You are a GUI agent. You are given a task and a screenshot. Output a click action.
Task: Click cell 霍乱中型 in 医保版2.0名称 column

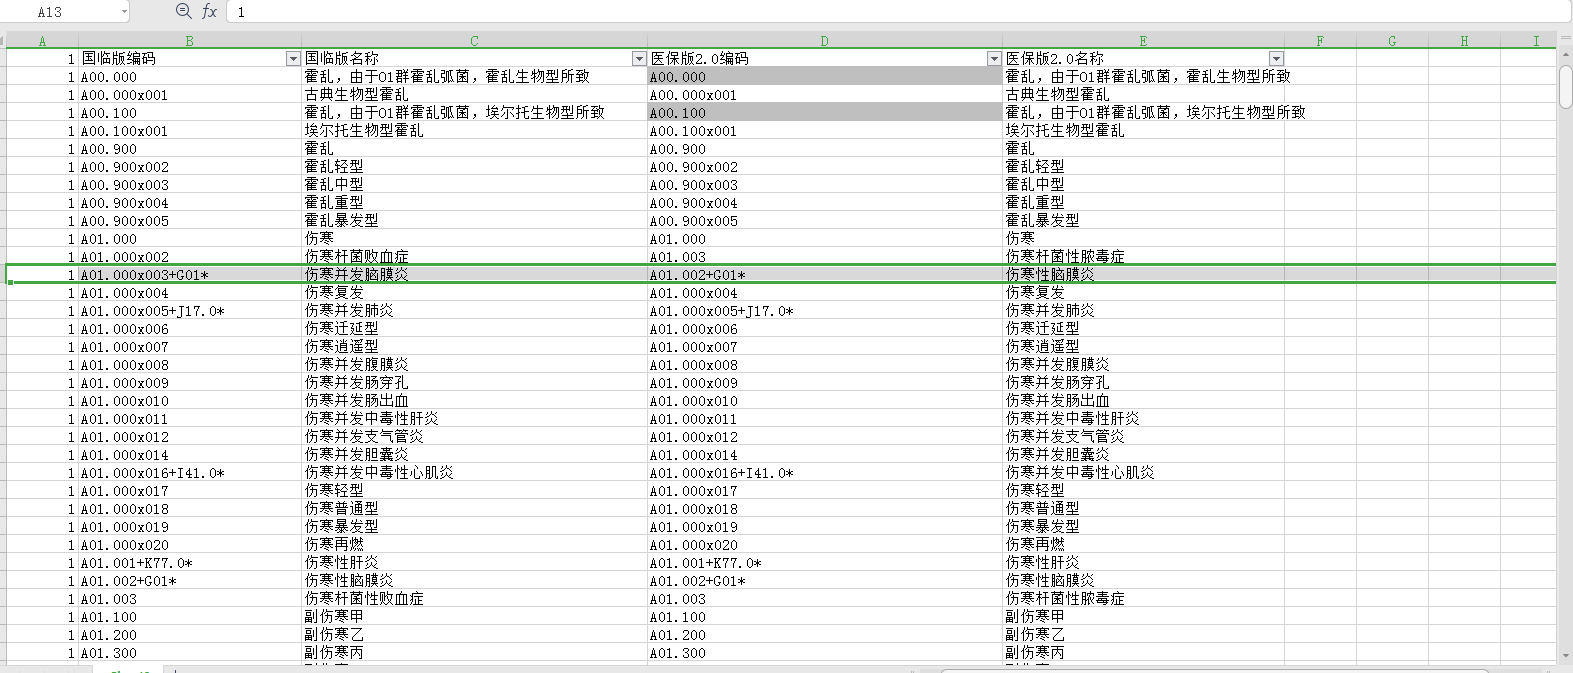point(1144,185)
